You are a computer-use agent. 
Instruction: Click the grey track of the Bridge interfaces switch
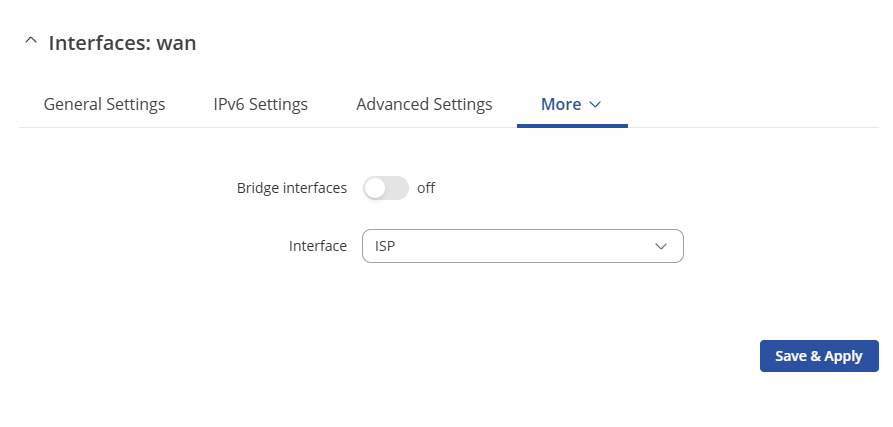[398, 188]
